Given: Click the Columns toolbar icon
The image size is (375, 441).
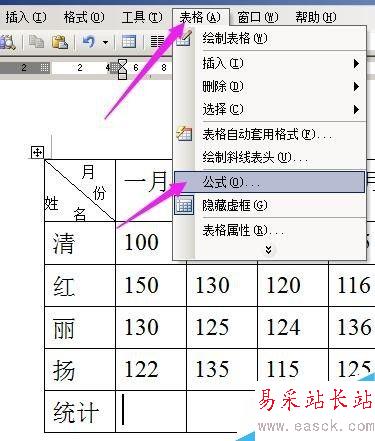Looking at the screenshot, I should tap(157, 42).
